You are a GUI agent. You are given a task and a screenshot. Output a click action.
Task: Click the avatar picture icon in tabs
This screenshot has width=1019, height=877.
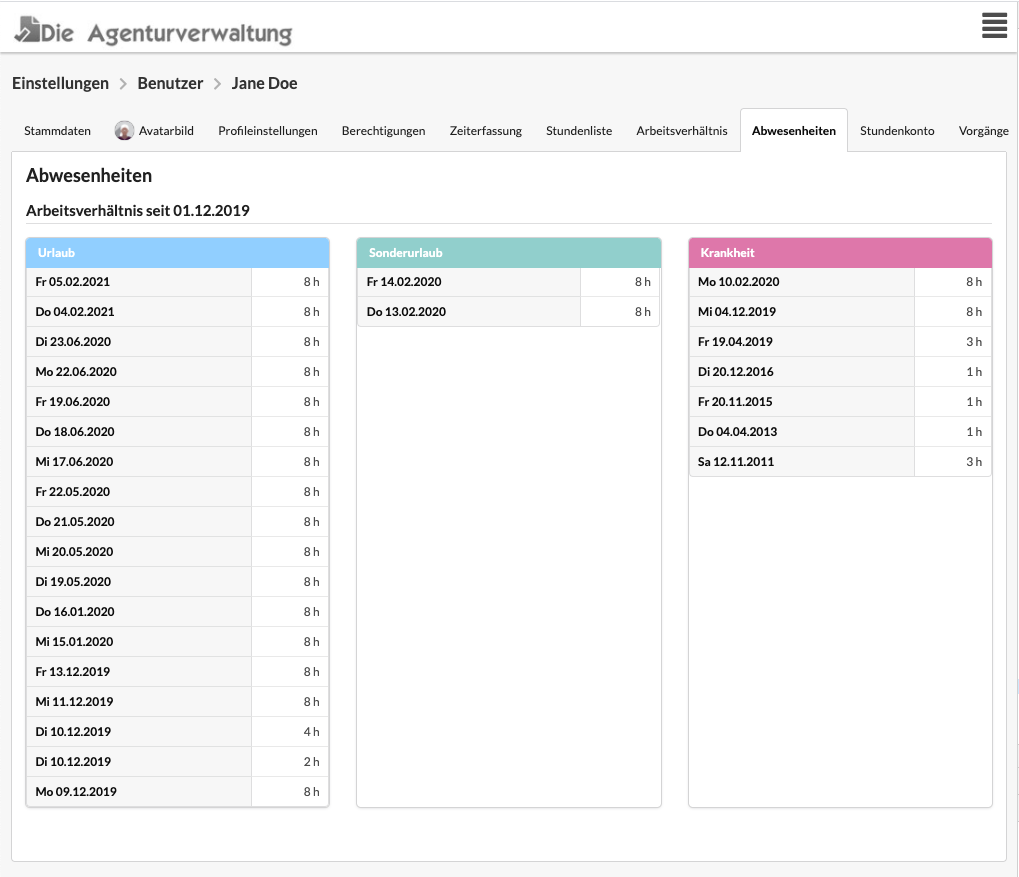[124, 131]
